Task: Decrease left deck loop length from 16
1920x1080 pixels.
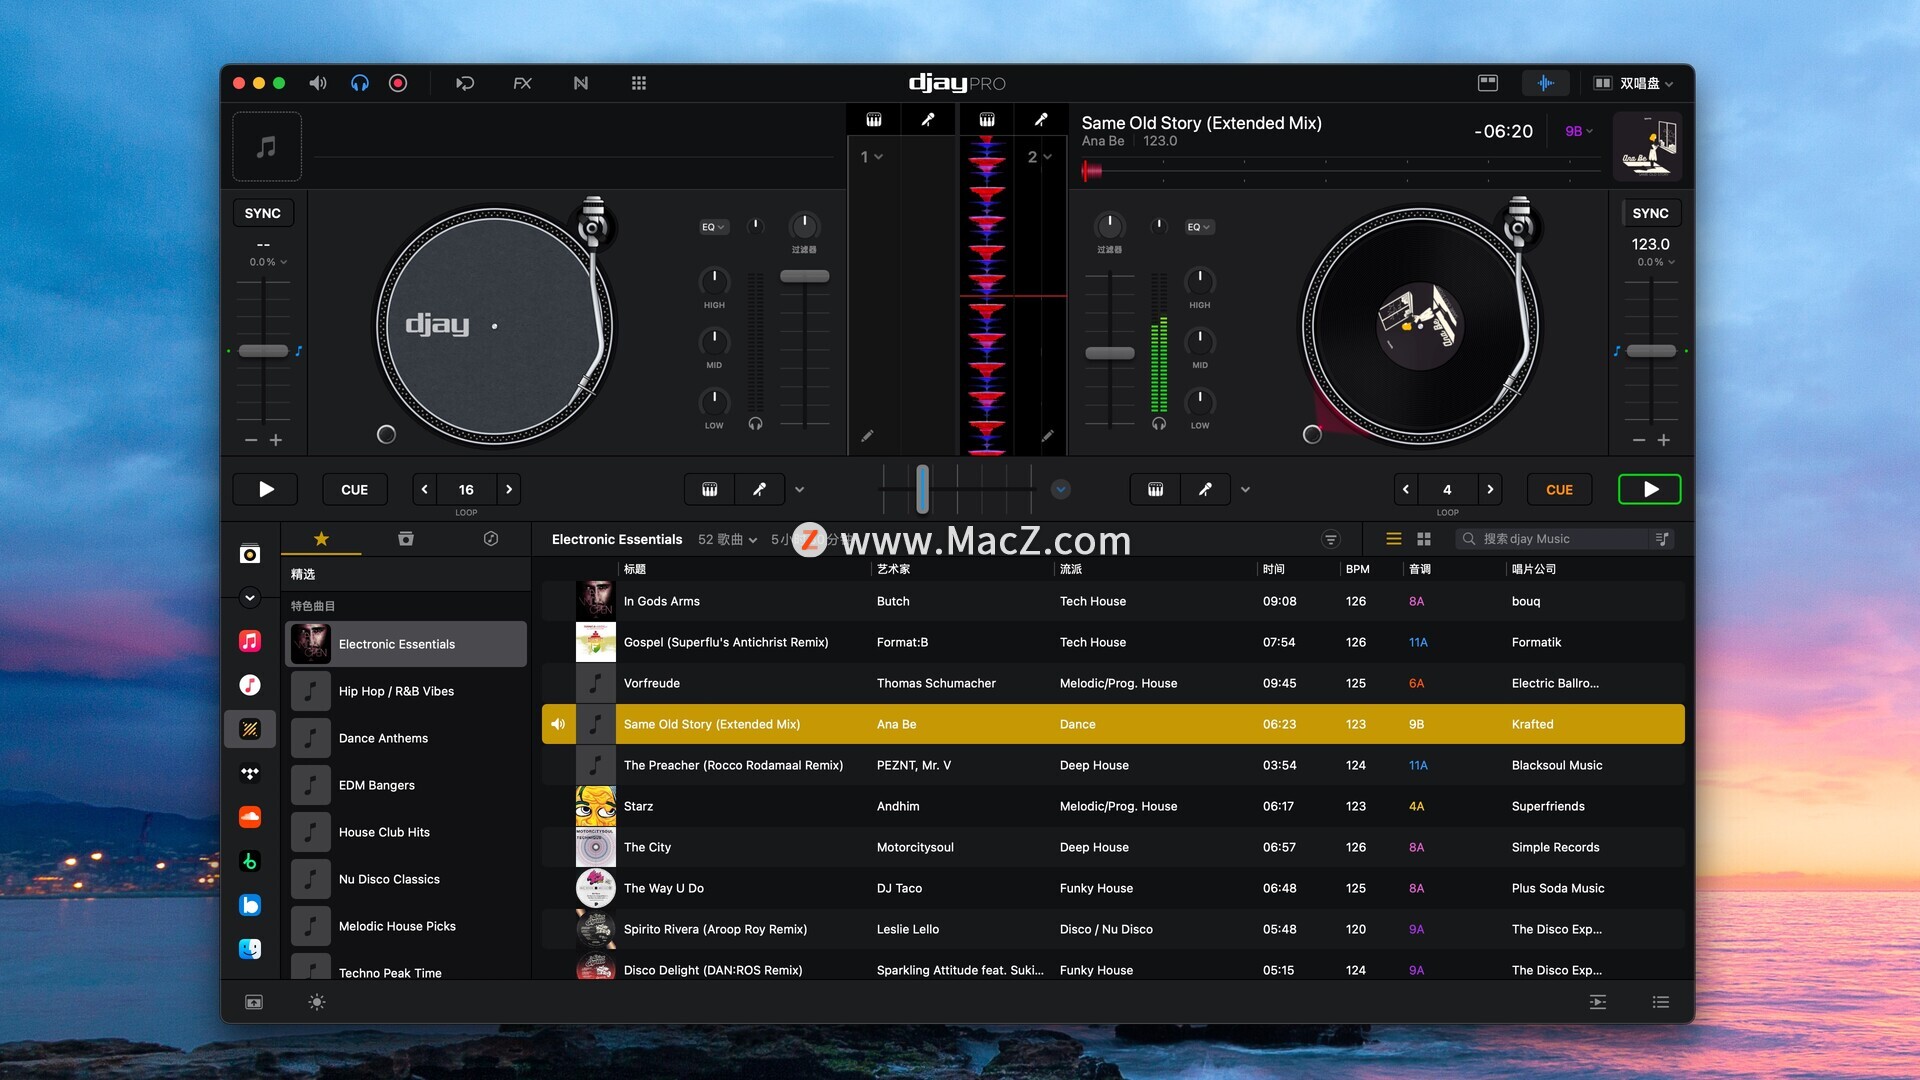Action: [x=425, y=489]
